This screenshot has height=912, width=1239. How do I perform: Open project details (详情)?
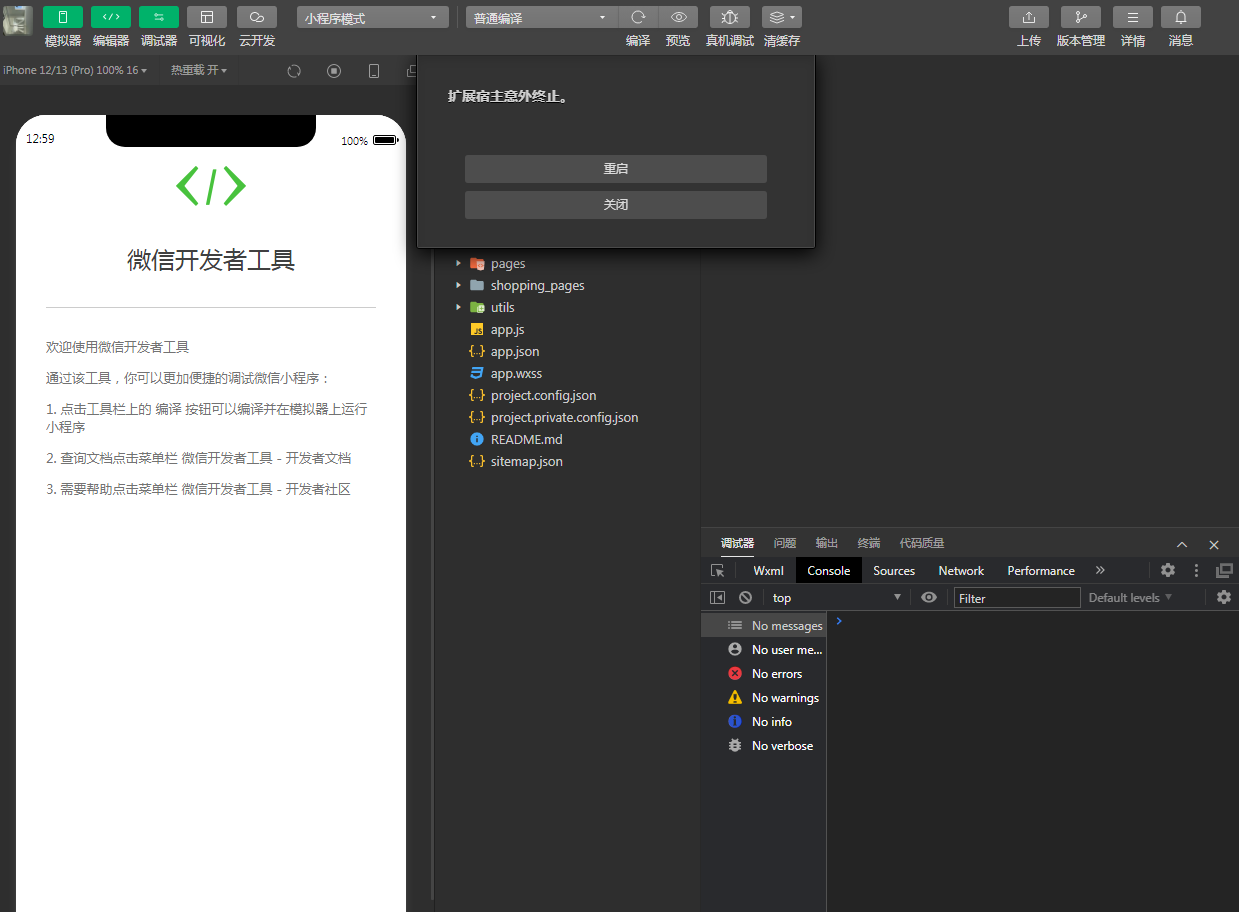1133,17
